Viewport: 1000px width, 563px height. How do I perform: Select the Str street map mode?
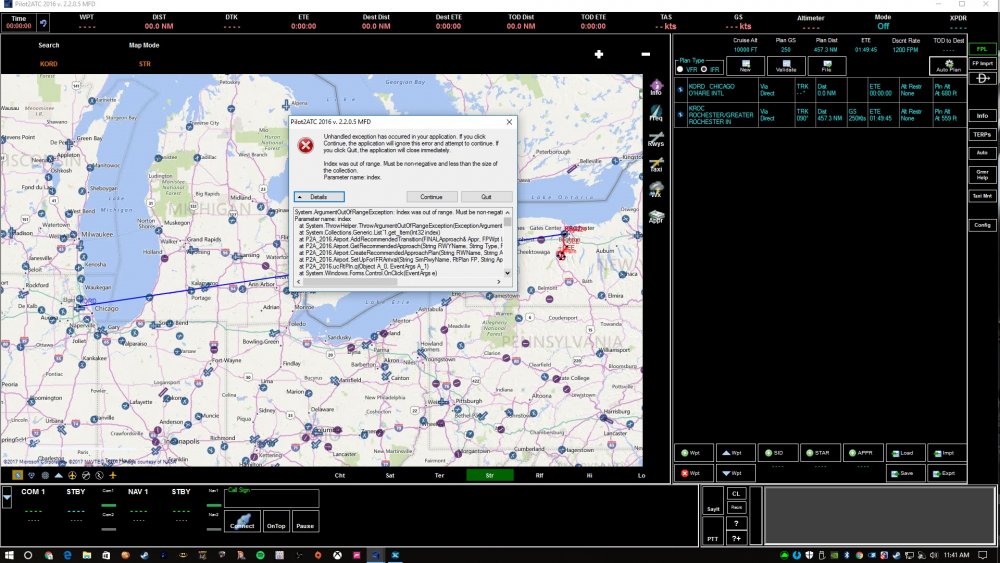click(489, 475)
